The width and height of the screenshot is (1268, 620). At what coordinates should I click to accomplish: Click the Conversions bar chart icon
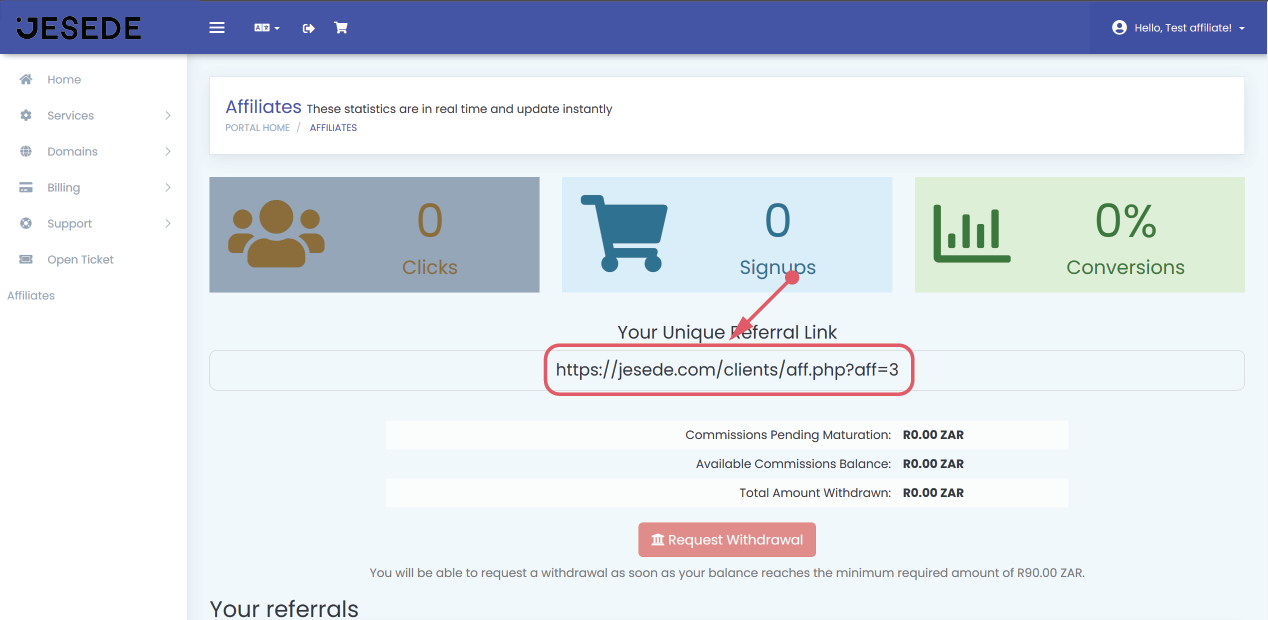tap(970, 234)
